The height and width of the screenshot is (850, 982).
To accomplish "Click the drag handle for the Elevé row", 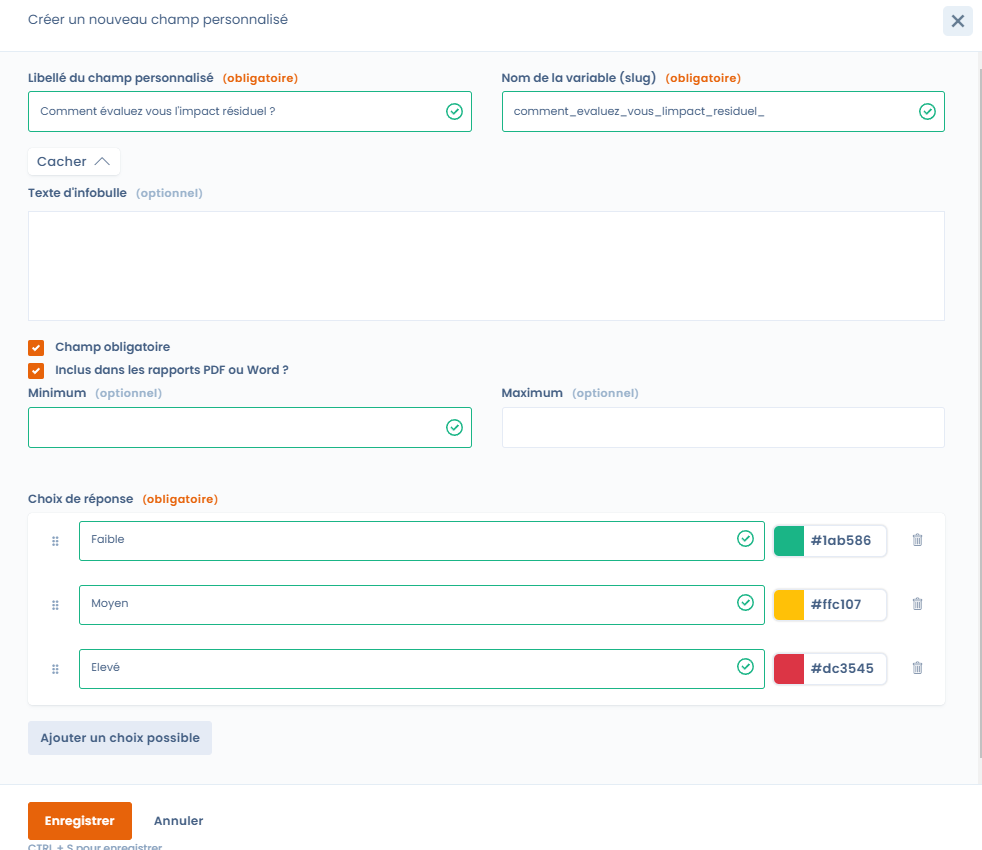I will point(56,669).
